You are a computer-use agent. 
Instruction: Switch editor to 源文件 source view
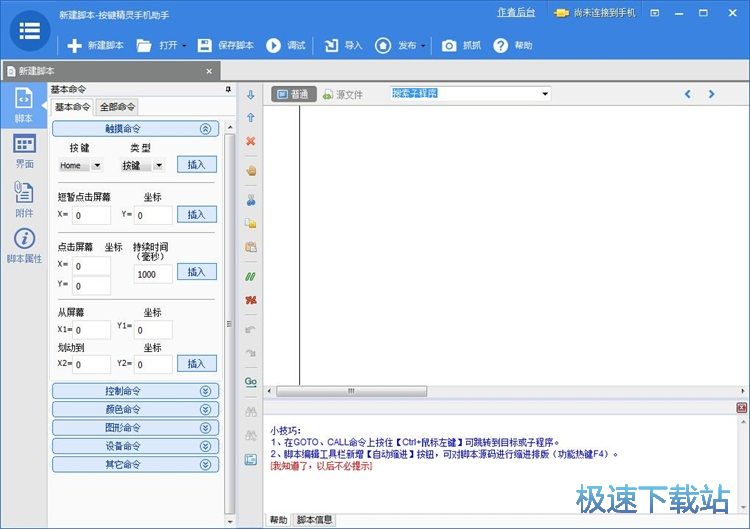(343, 94)
